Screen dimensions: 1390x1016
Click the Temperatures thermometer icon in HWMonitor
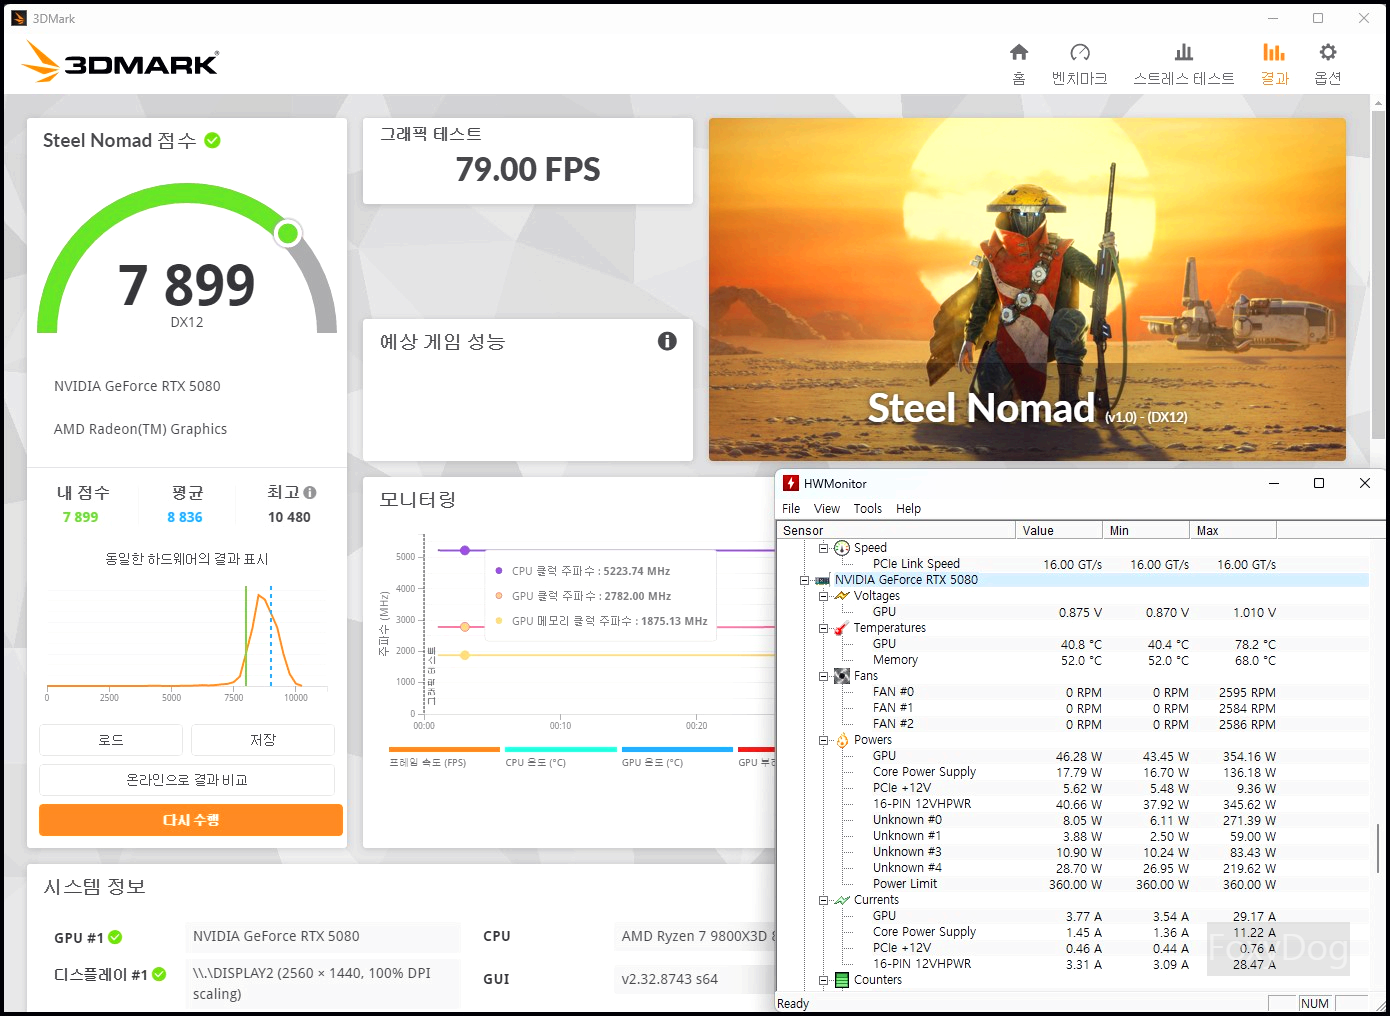click(x=842, y=628)
